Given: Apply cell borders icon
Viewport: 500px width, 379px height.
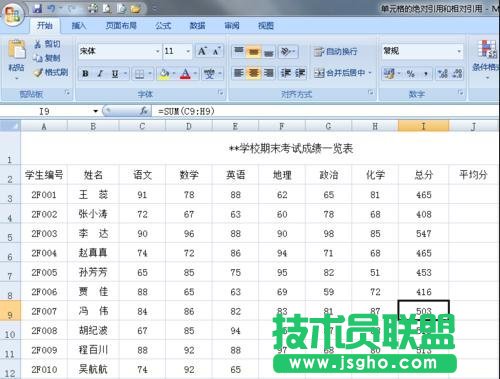Looking at the screenshot, I should pyautogui.click(x=139, y=74).
